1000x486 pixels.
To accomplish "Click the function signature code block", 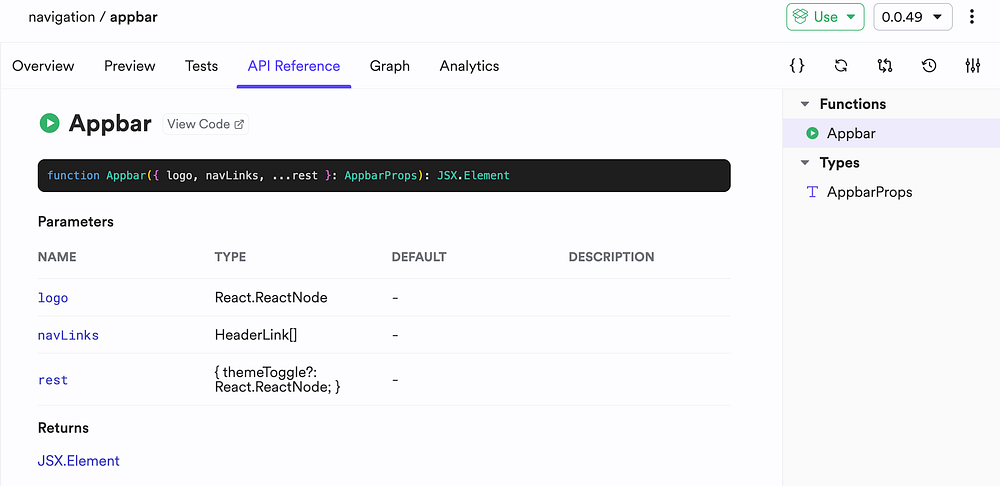I will coord(384,176).
